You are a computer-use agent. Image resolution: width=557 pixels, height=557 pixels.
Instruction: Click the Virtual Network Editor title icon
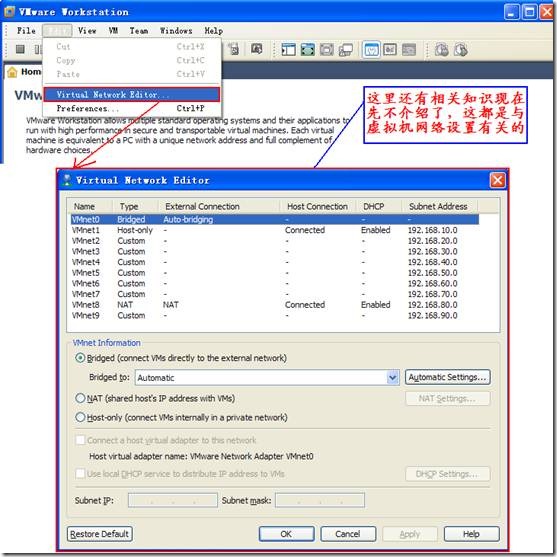[x=66, y=180]
